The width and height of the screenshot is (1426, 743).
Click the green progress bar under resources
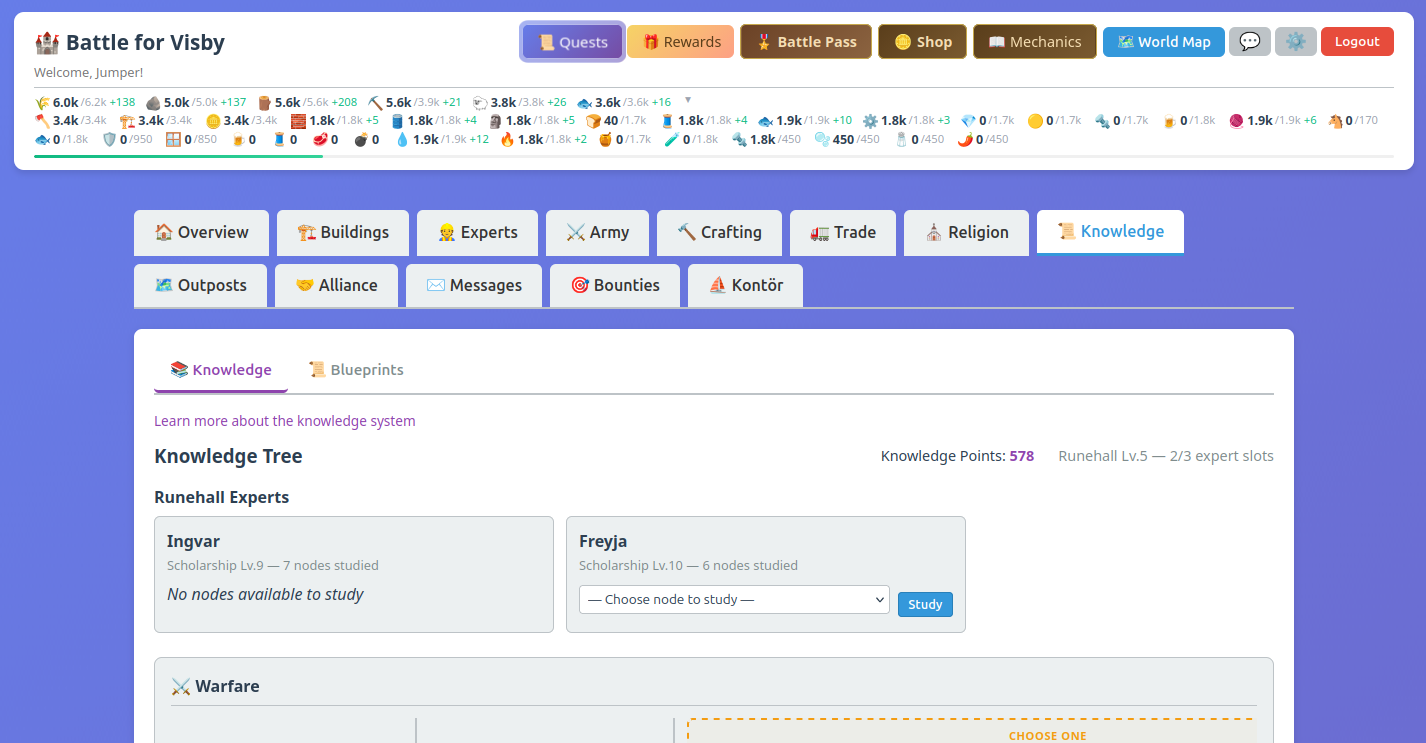[178, 156]
